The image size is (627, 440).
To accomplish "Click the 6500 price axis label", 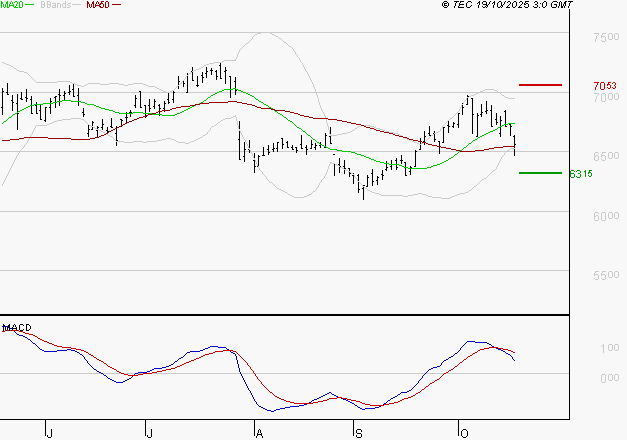I will [x=606, y=156].
